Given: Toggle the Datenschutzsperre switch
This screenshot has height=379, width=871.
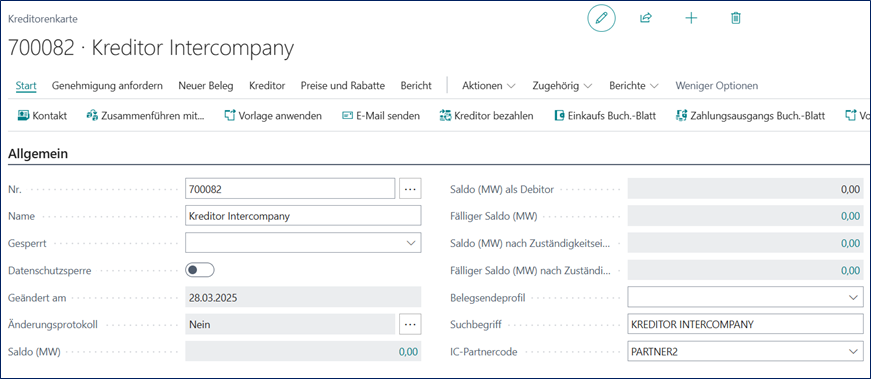Looking at the screenshot, I should 199,270.
